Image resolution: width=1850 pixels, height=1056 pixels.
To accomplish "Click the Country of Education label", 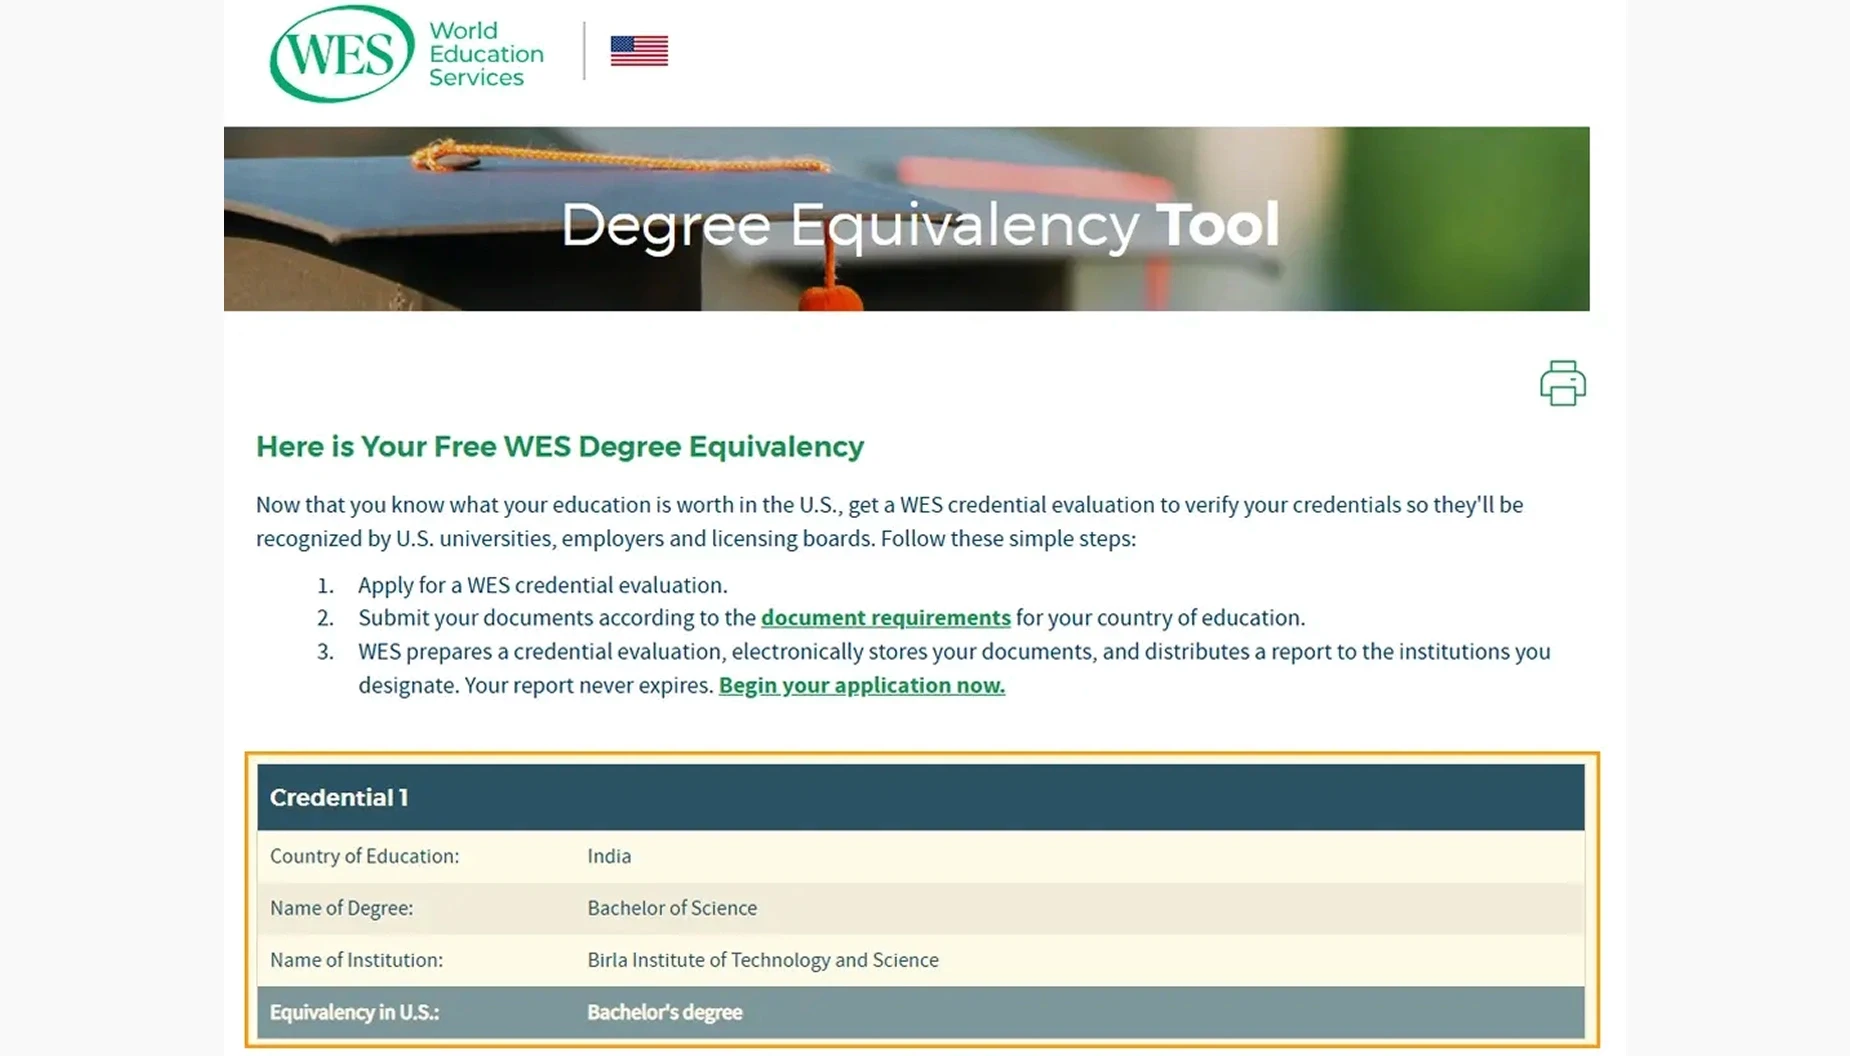I will 364,856.
